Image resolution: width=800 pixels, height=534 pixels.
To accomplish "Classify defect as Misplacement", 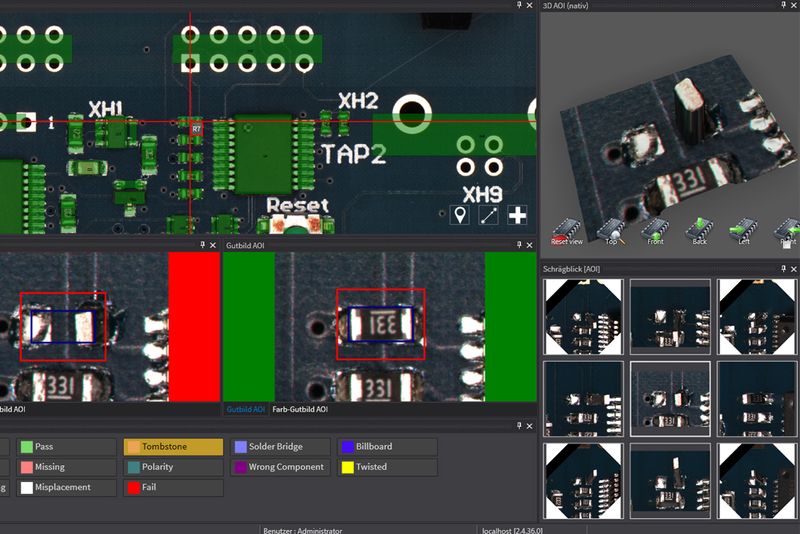I will (66, 488).
